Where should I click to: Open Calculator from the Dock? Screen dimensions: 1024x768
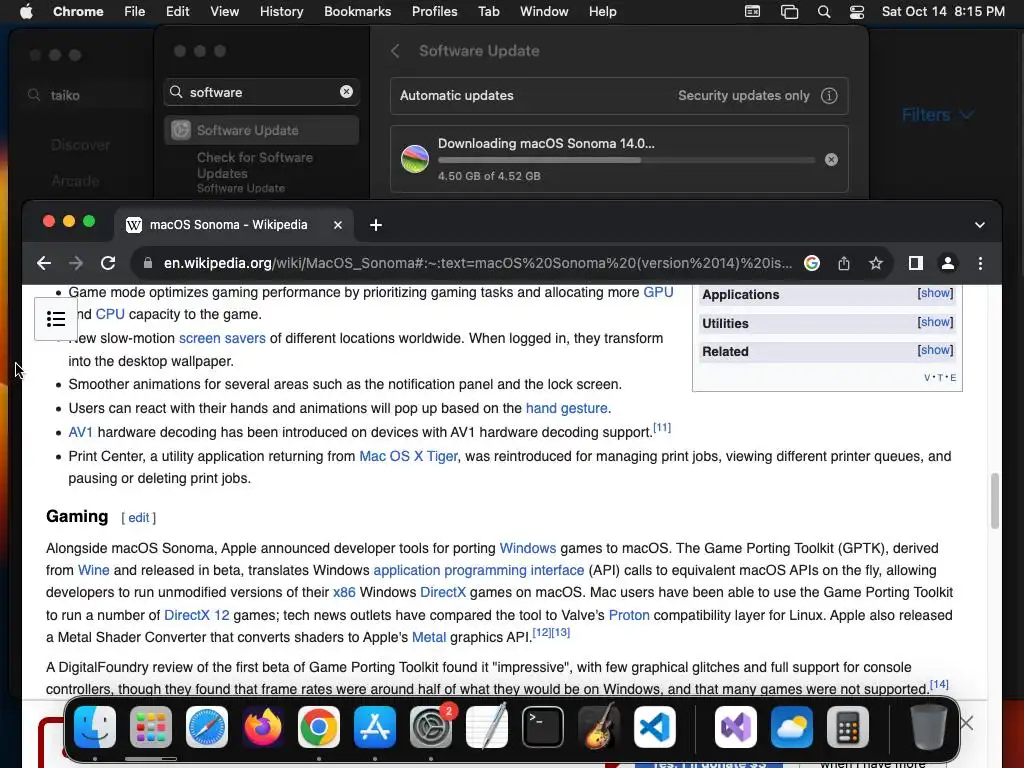coord(848,727)
